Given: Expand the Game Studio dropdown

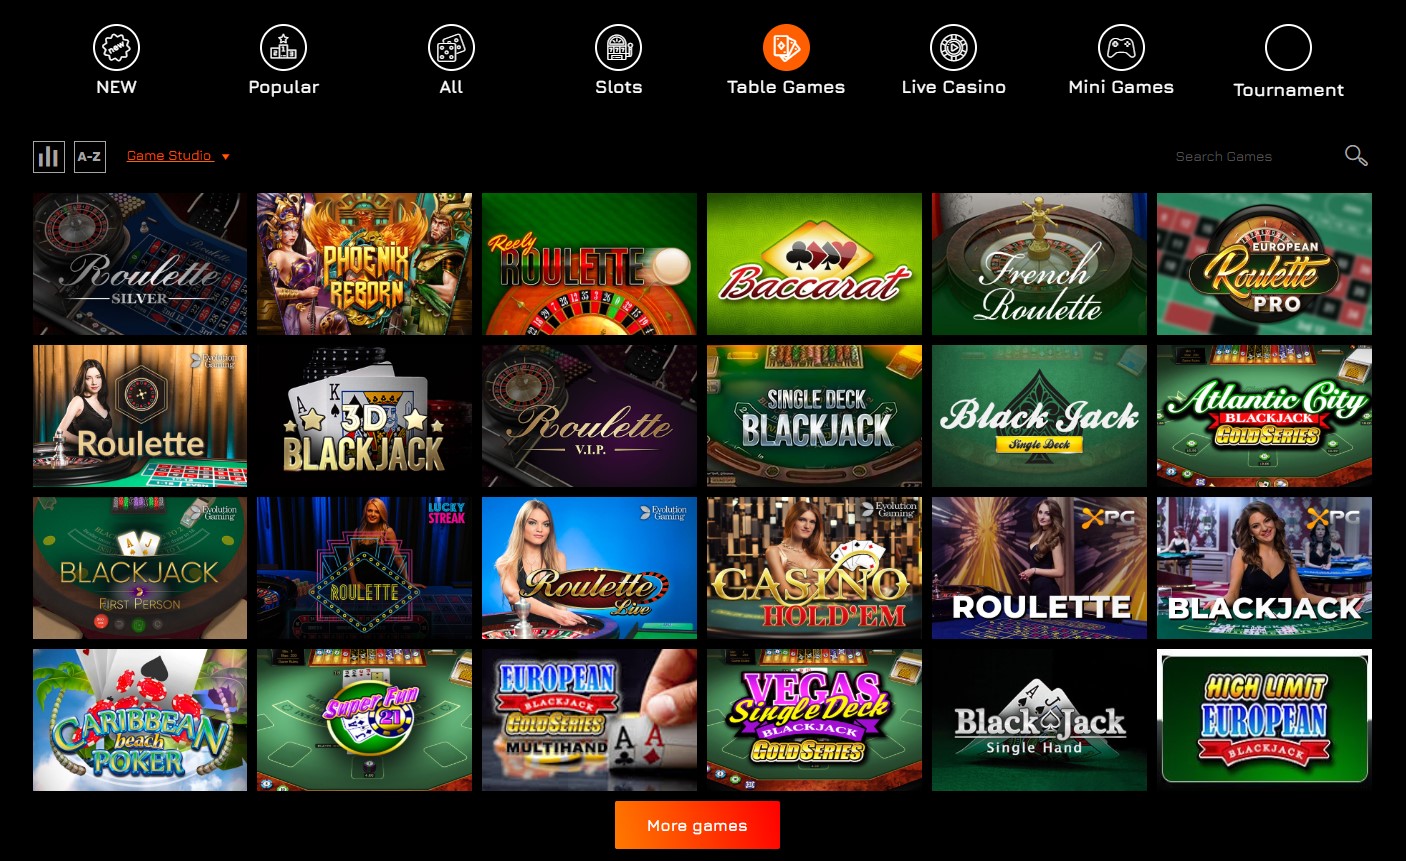Looking at the screenshot, I should (x=178, y=156).
